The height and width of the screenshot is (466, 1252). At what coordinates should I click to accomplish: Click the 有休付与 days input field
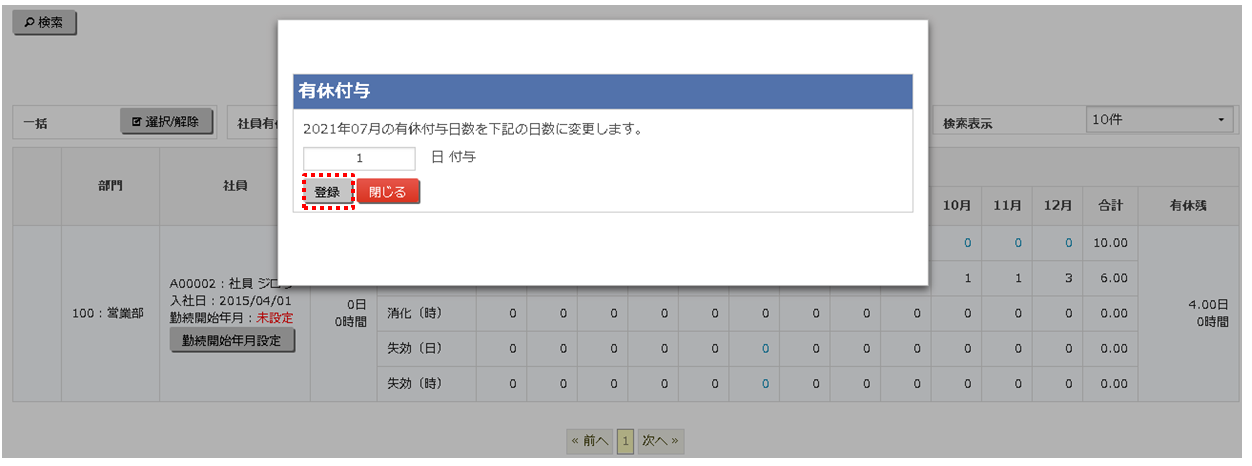pyautogui.click(x=359, y=158)
